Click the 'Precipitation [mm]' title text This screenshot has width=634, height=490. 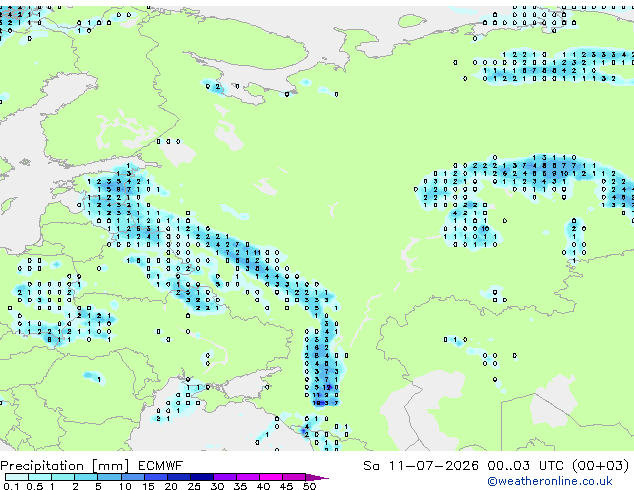[x=65, y=466]
